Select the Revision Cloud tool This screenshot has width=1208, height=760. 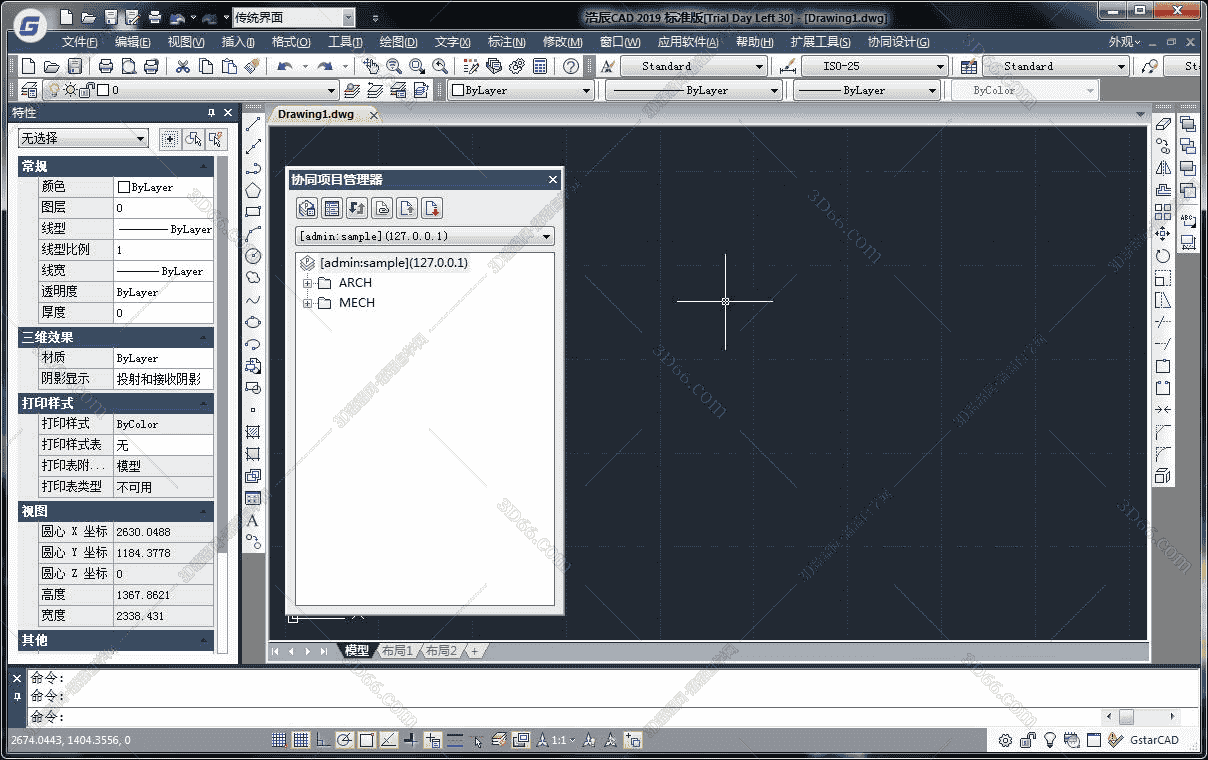[x=253, y=278]
